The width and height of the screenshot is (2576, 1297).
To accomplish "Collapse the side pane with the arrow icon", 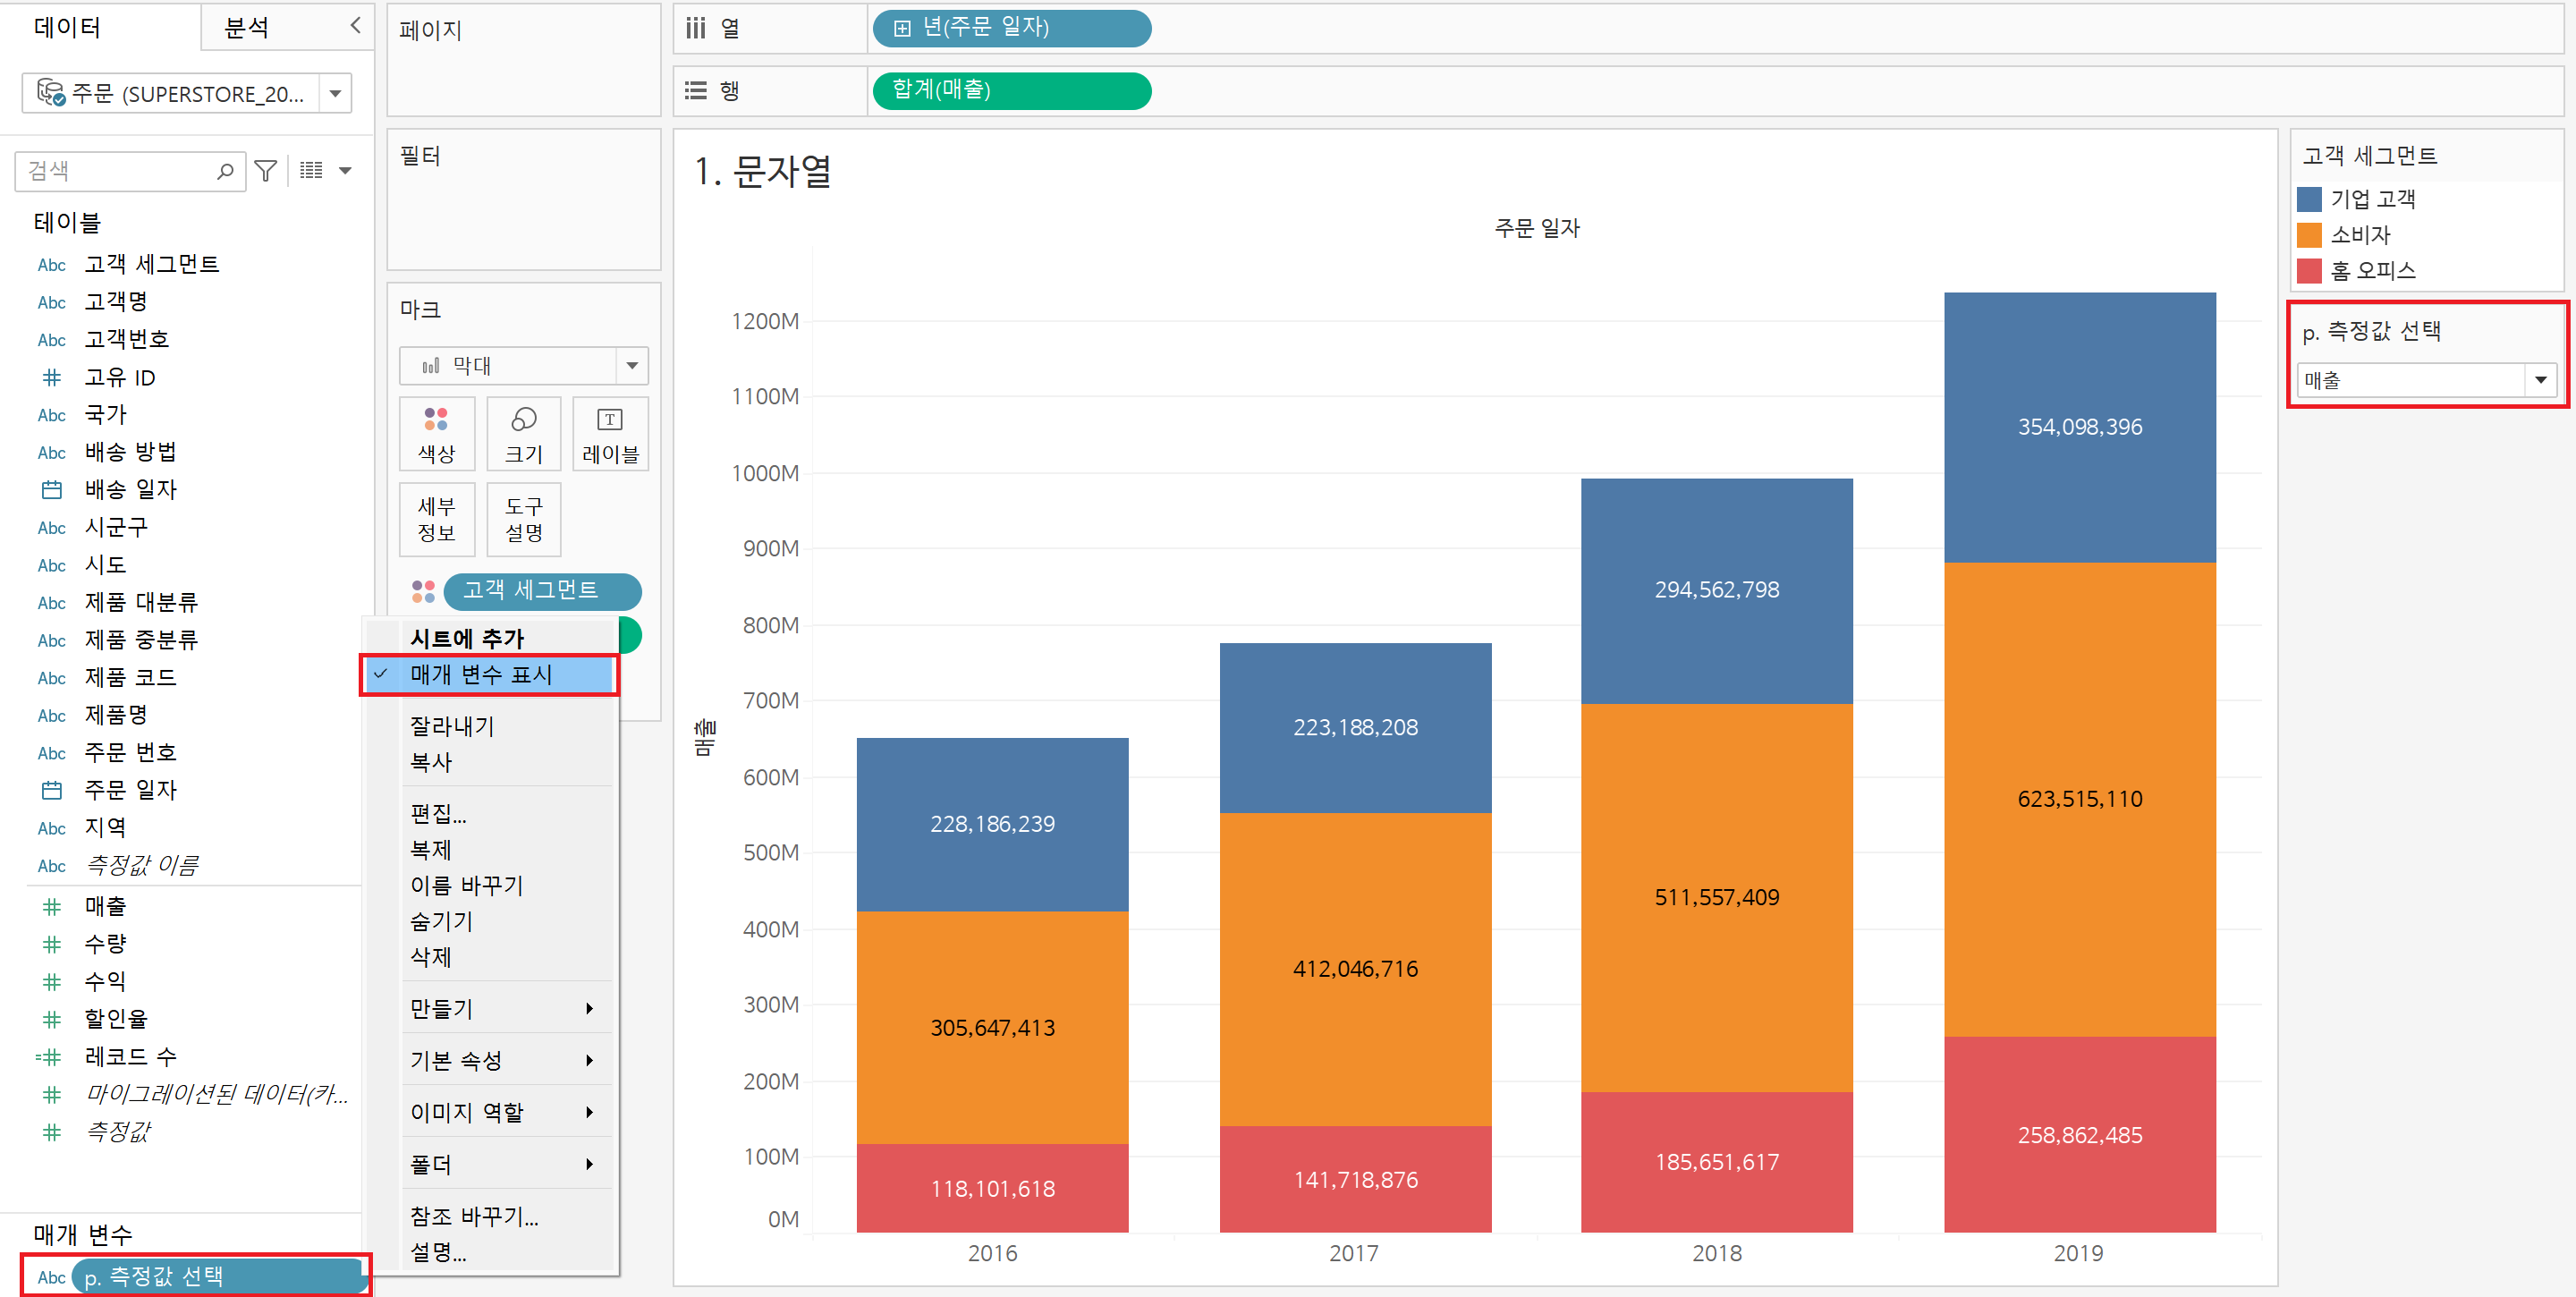I will (355, 25).
